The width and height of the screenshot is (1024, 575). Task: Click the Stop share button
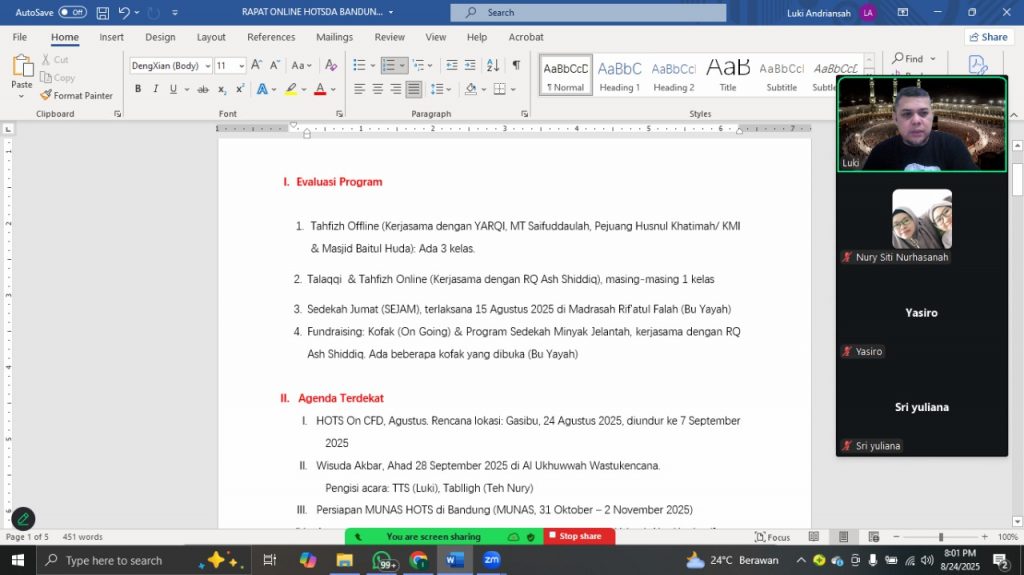[x=579, y=536]
